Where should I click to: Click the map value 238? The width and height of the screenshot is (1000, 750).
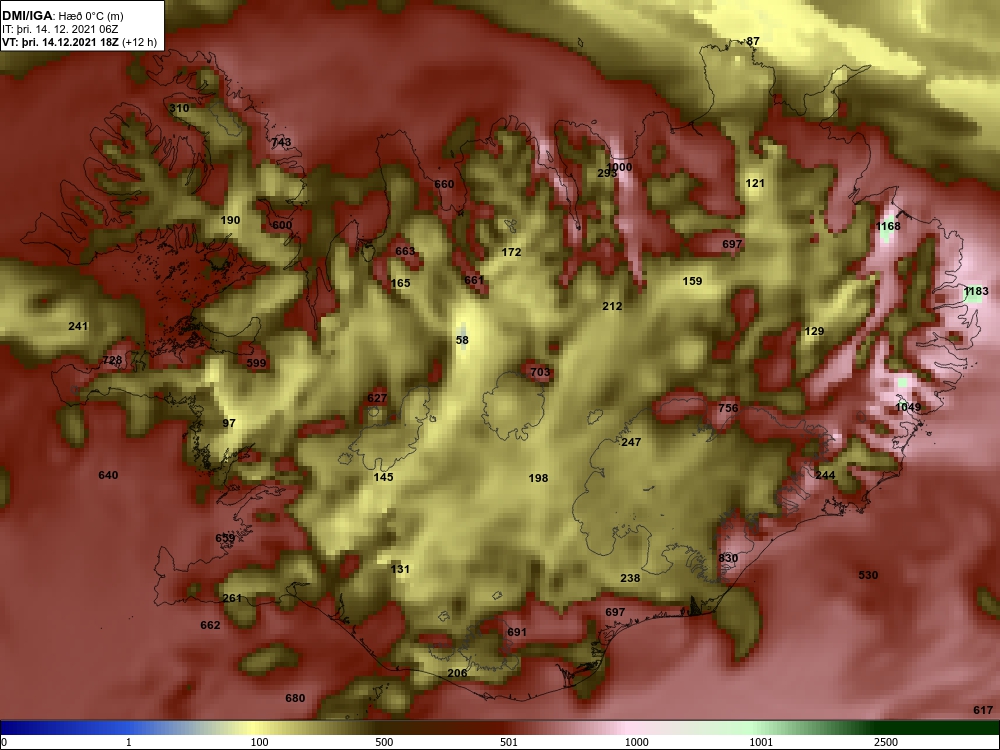tap(630, 578)
